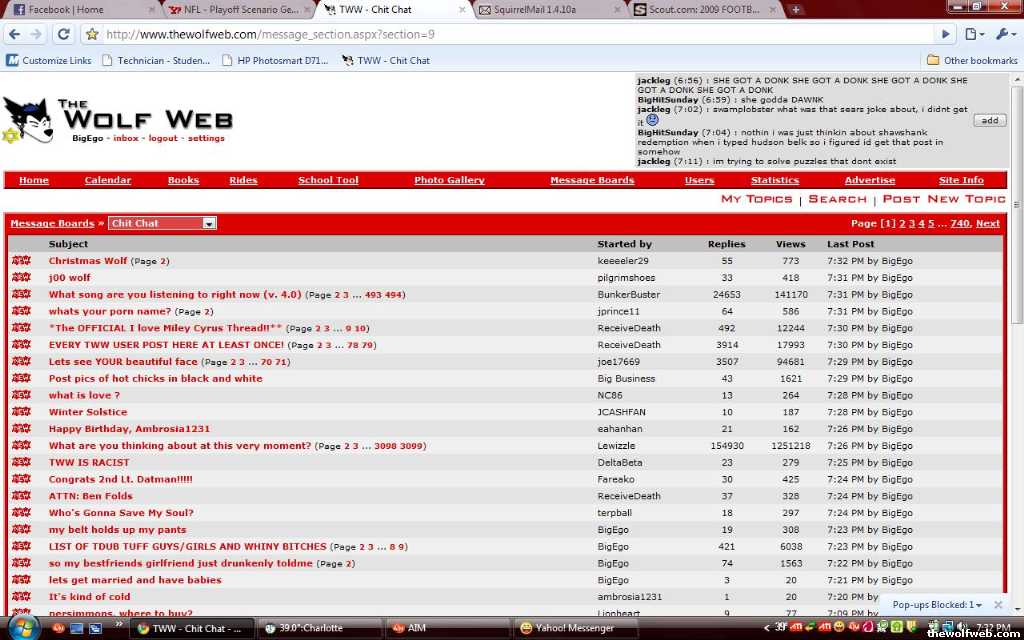Open the Post New Topic link
Viewport: 1024px width, 640px height.
coord(944,199)
